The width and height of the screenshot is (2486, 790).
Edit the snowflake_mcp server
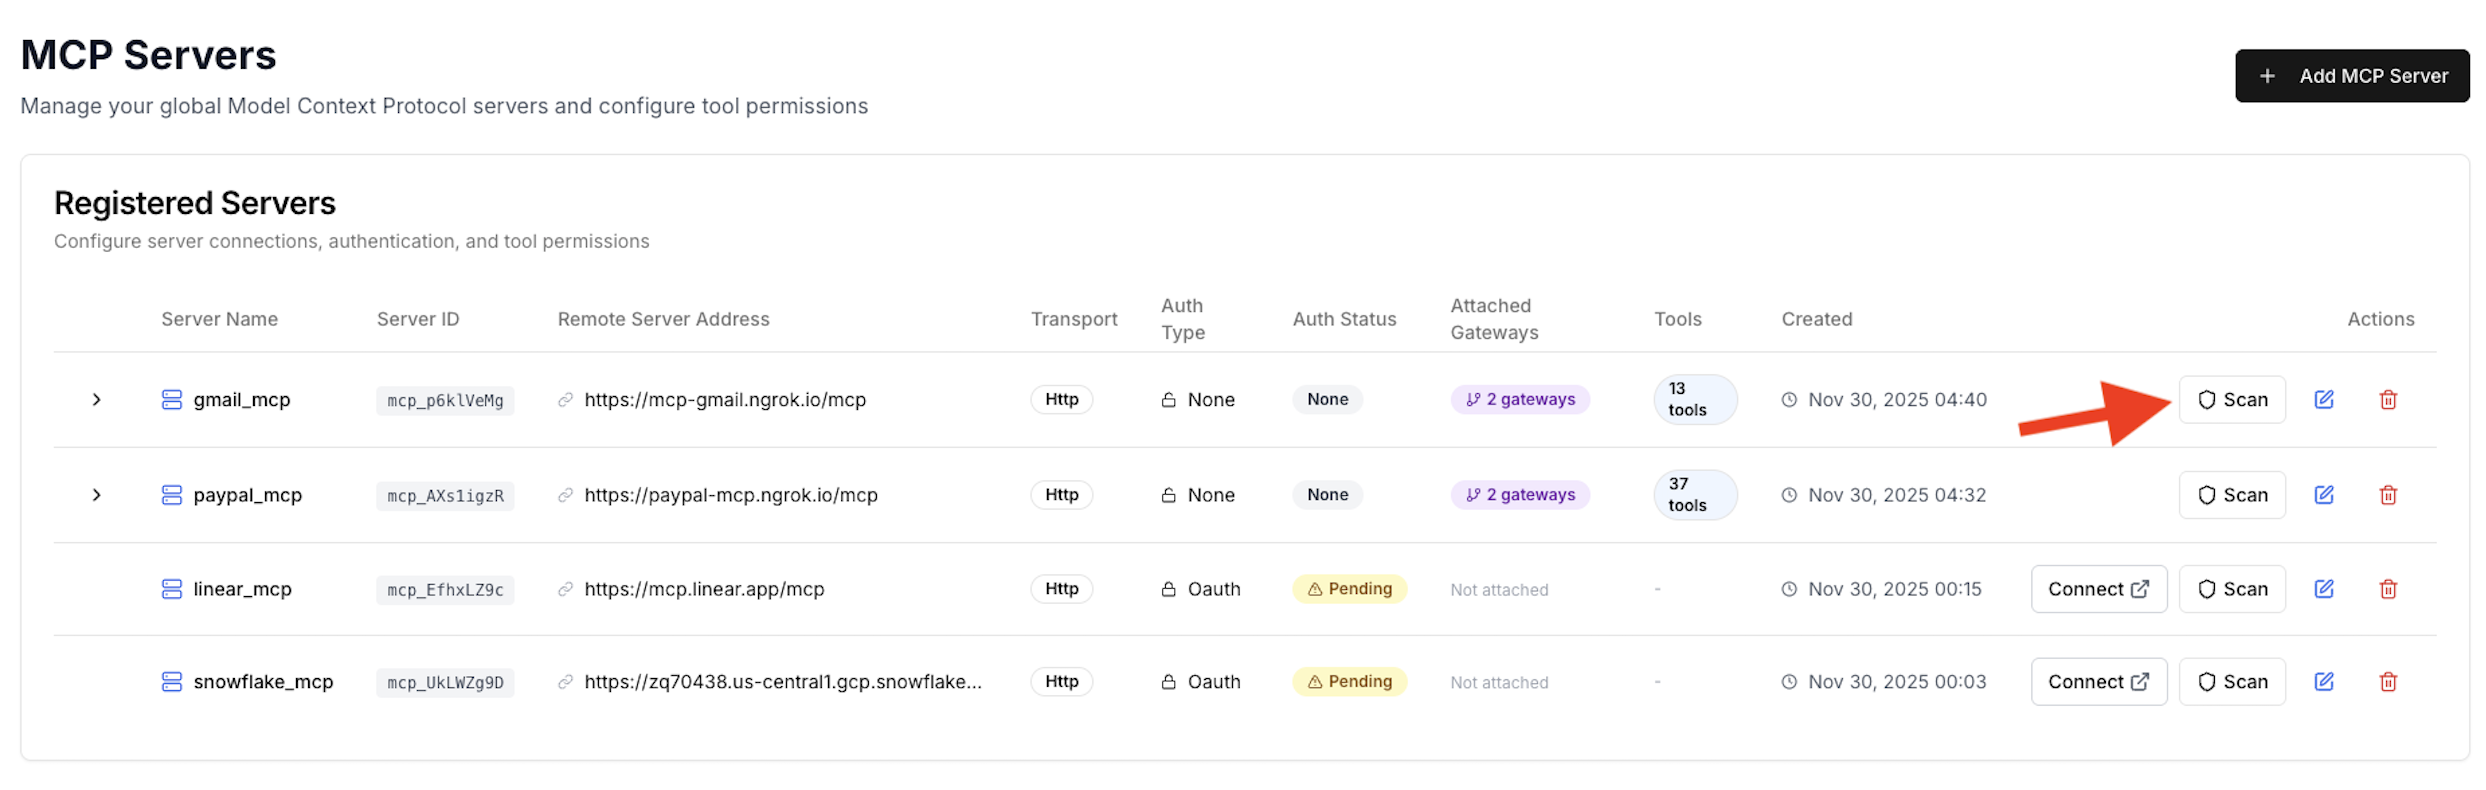coord(2324,682)
